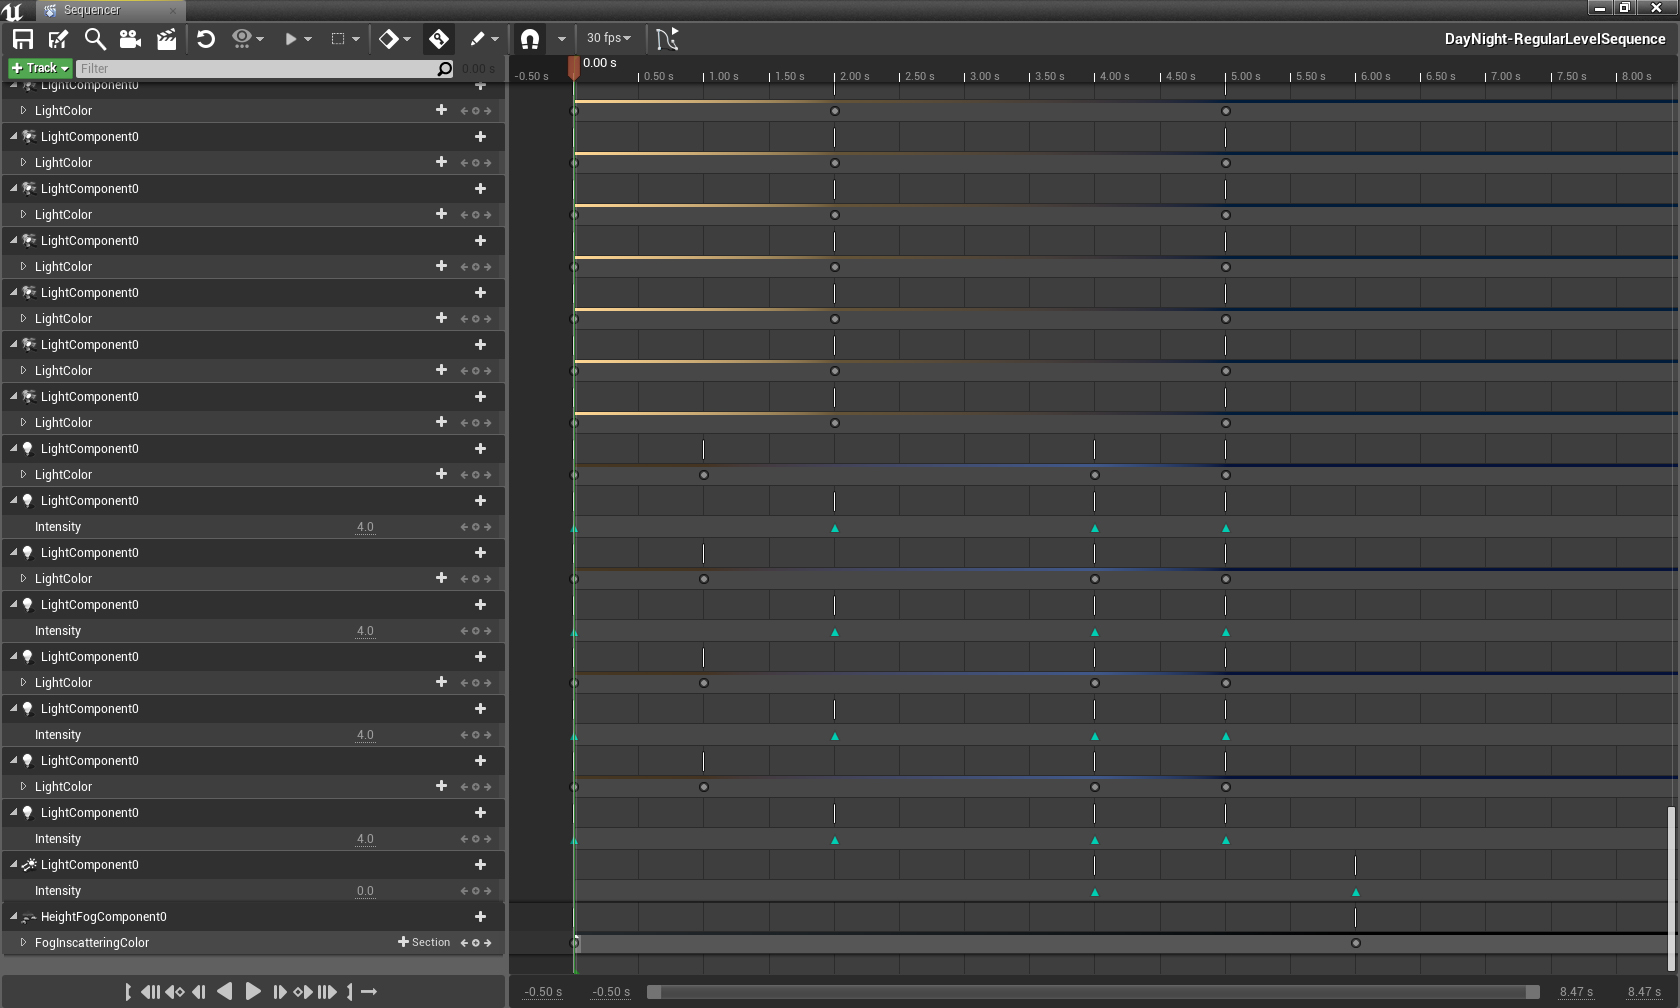Click the restore/undo circular arrow icon
The image size is (1680, 1008).
(206, 39)
